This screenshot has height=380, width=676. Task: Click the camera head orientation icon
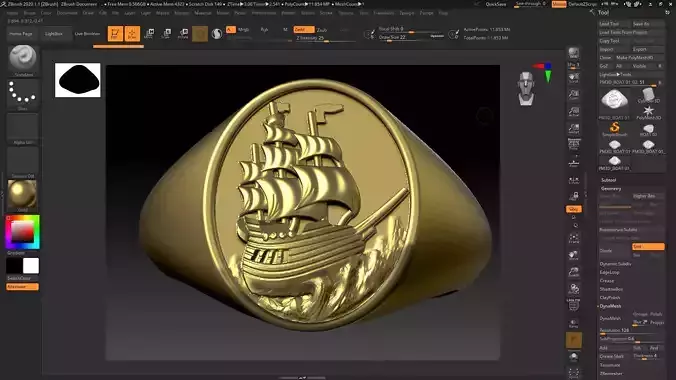pos(526,88)
